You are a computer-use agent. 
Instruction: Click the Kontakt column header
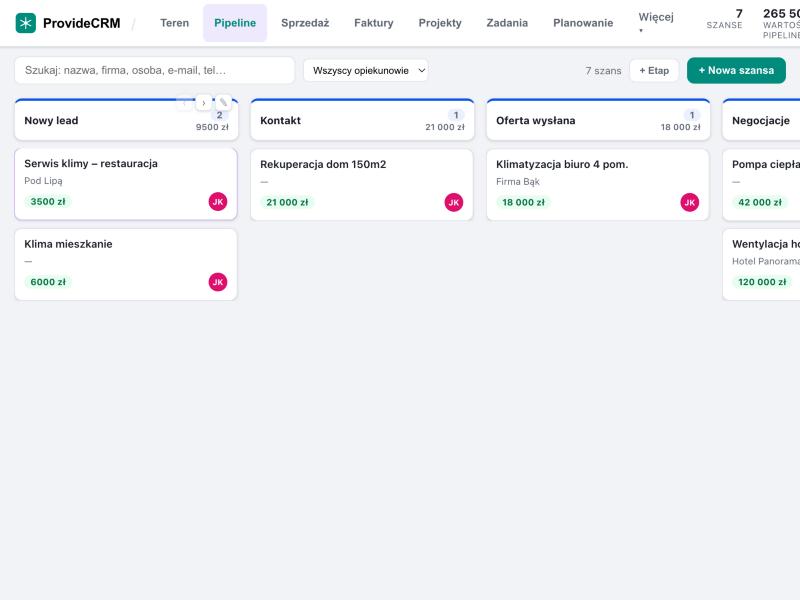pyautogui.click(x=362, y=120)
